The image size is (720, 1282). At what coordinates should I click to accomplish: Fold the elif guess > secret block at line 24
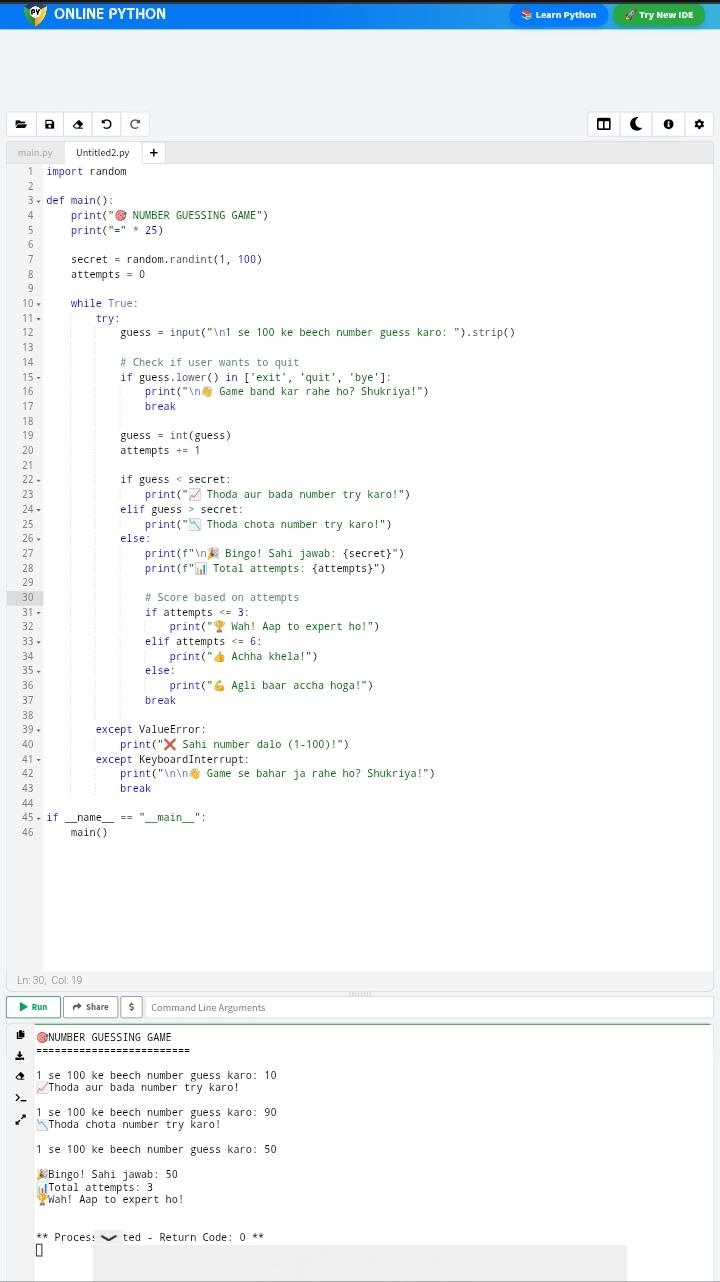pos(38,509)
